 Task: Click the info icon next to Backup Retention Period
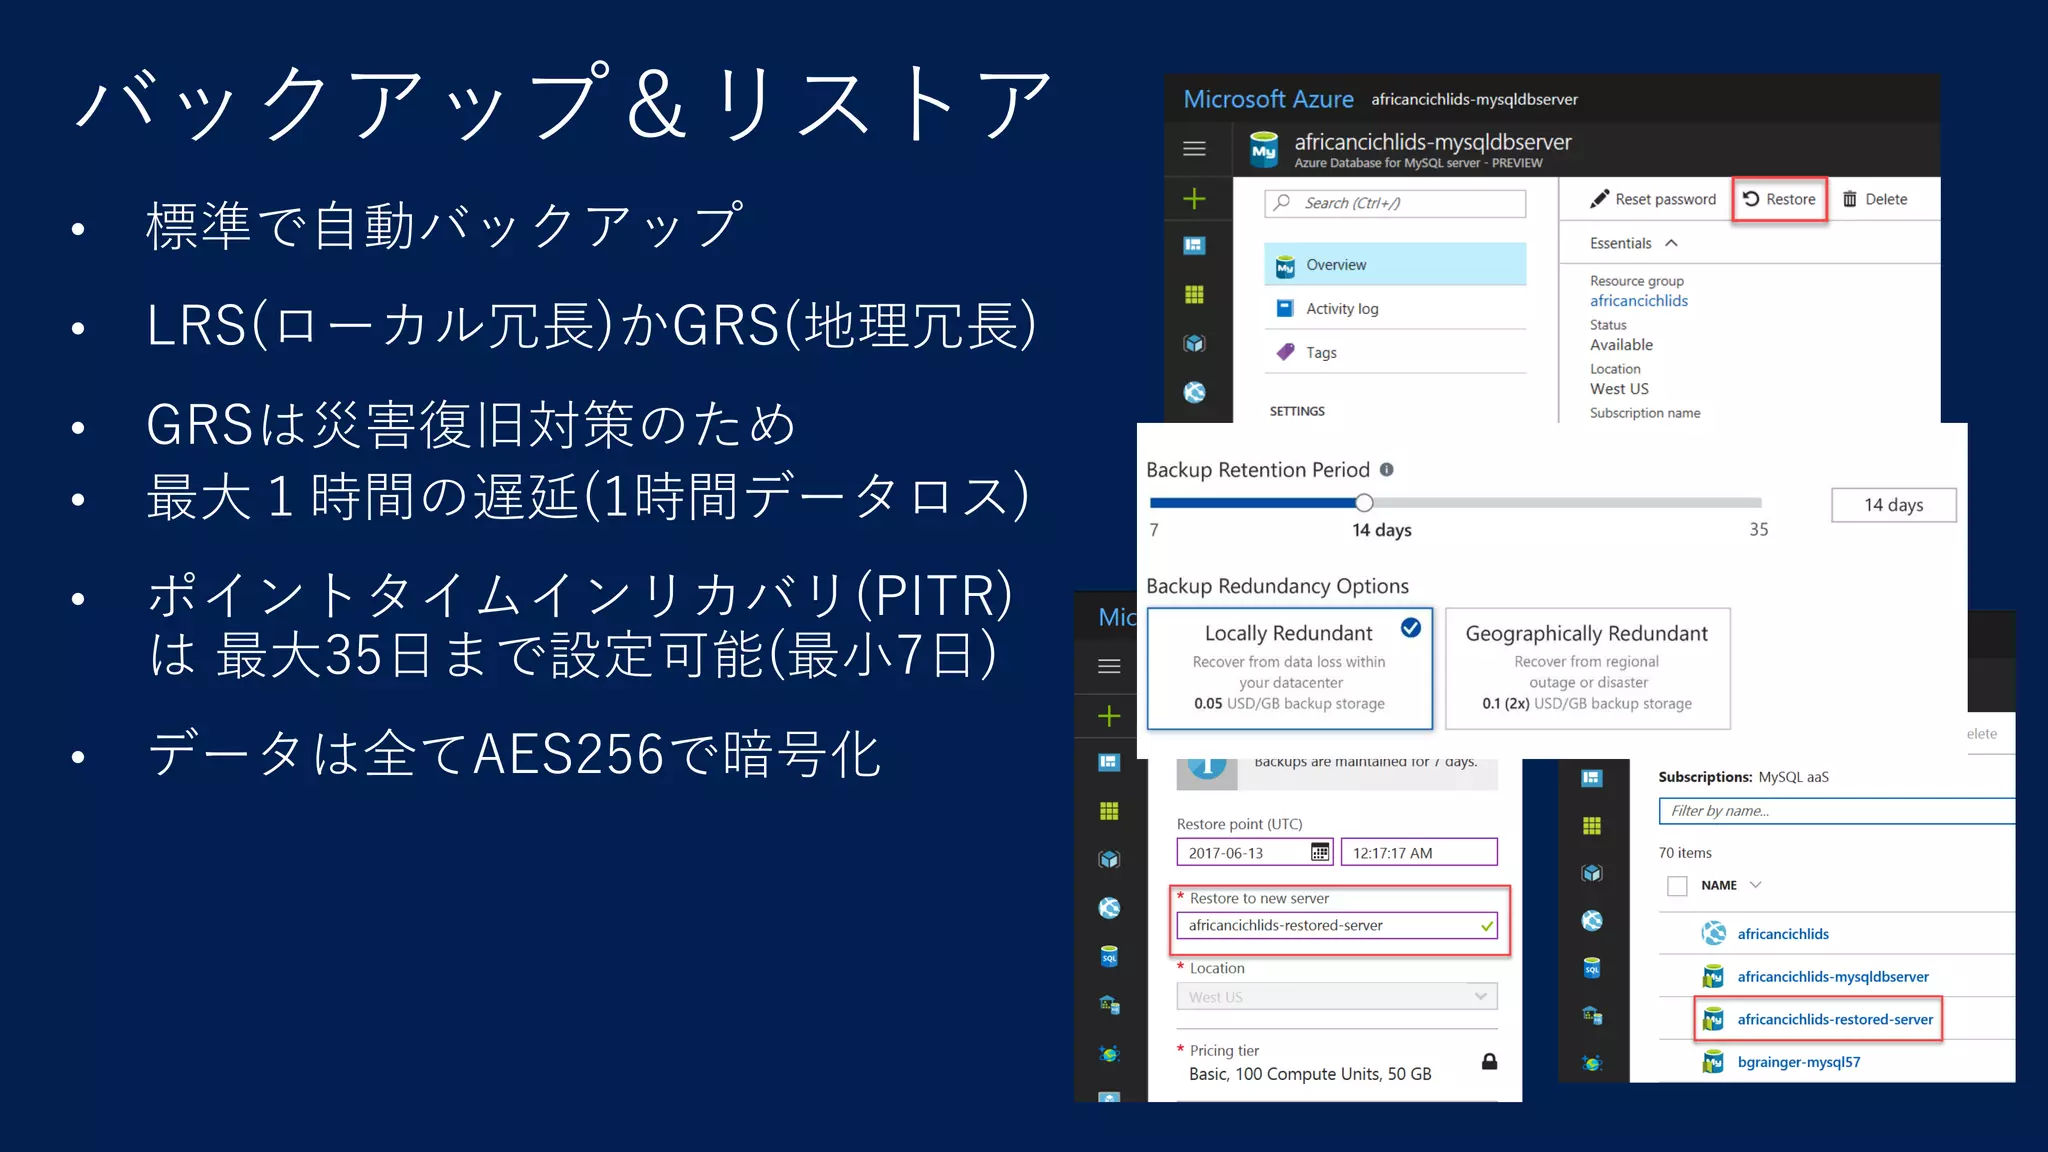[x=1387, y=469]
